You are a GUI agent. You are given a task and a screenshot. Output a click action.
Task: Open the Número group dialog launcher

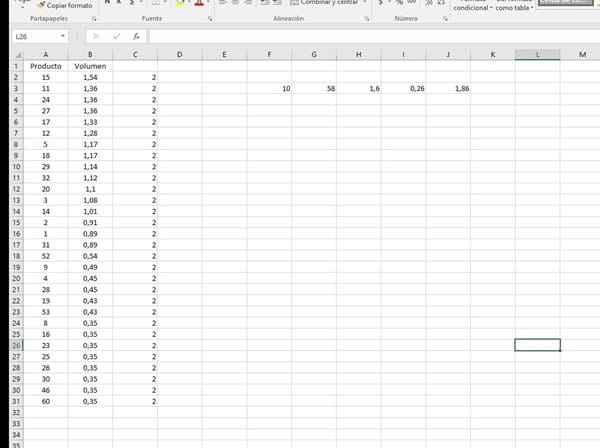(x=445, y=18)
